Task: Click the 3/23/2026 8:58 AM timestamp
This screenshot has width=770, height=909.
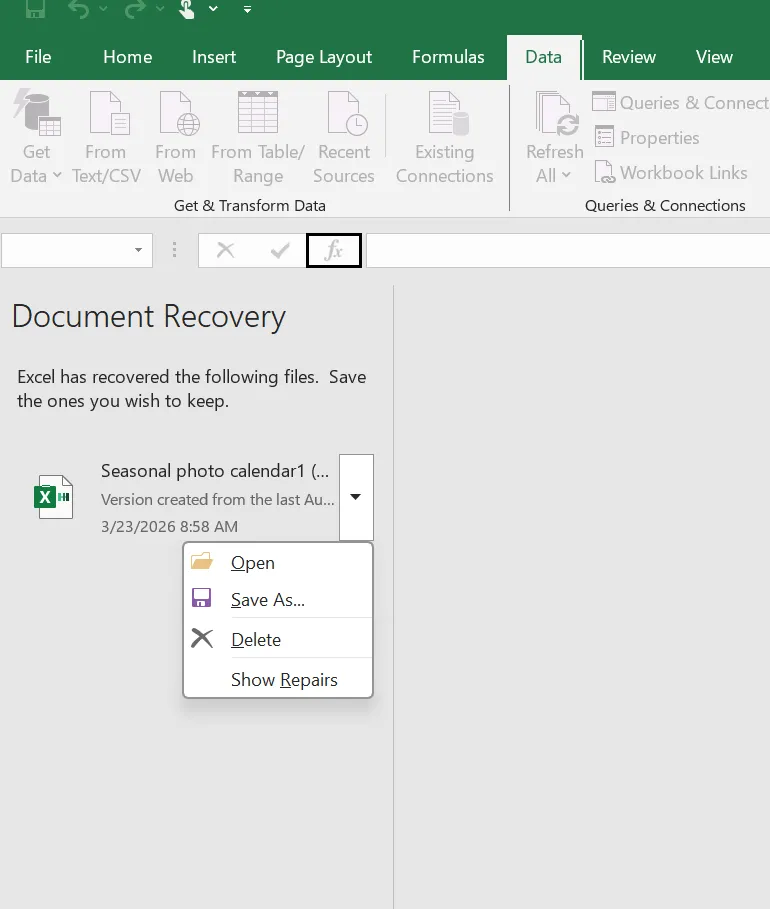Action: pyautogui.click(x=169, y=526)
